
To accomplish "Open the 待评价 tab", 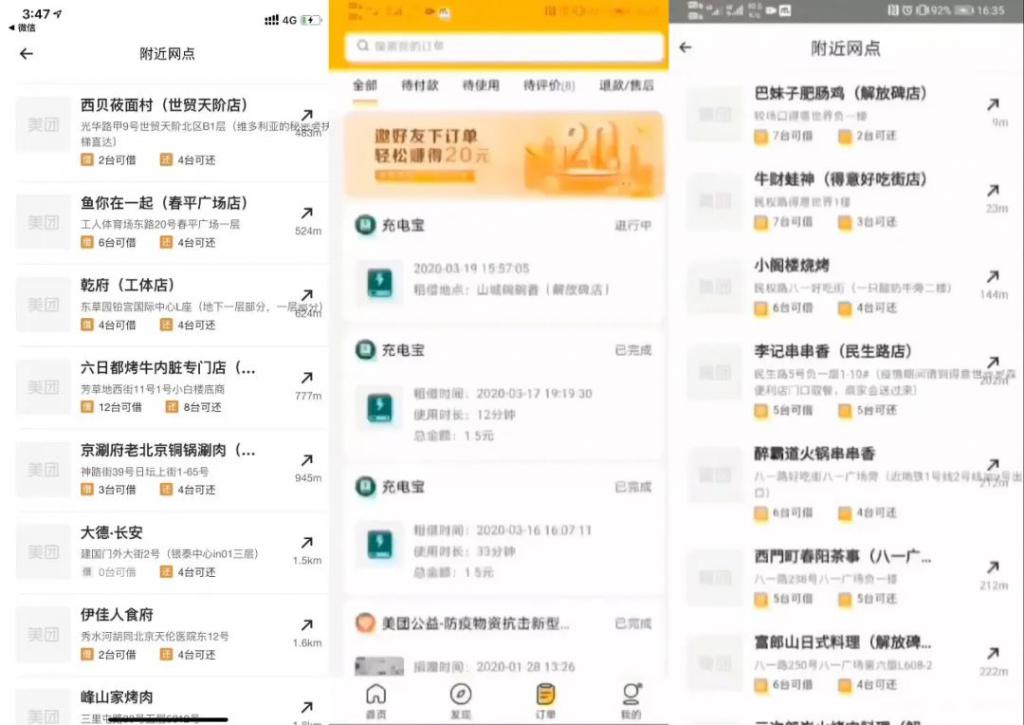I will pyautogui.click(x=549, y=86).
